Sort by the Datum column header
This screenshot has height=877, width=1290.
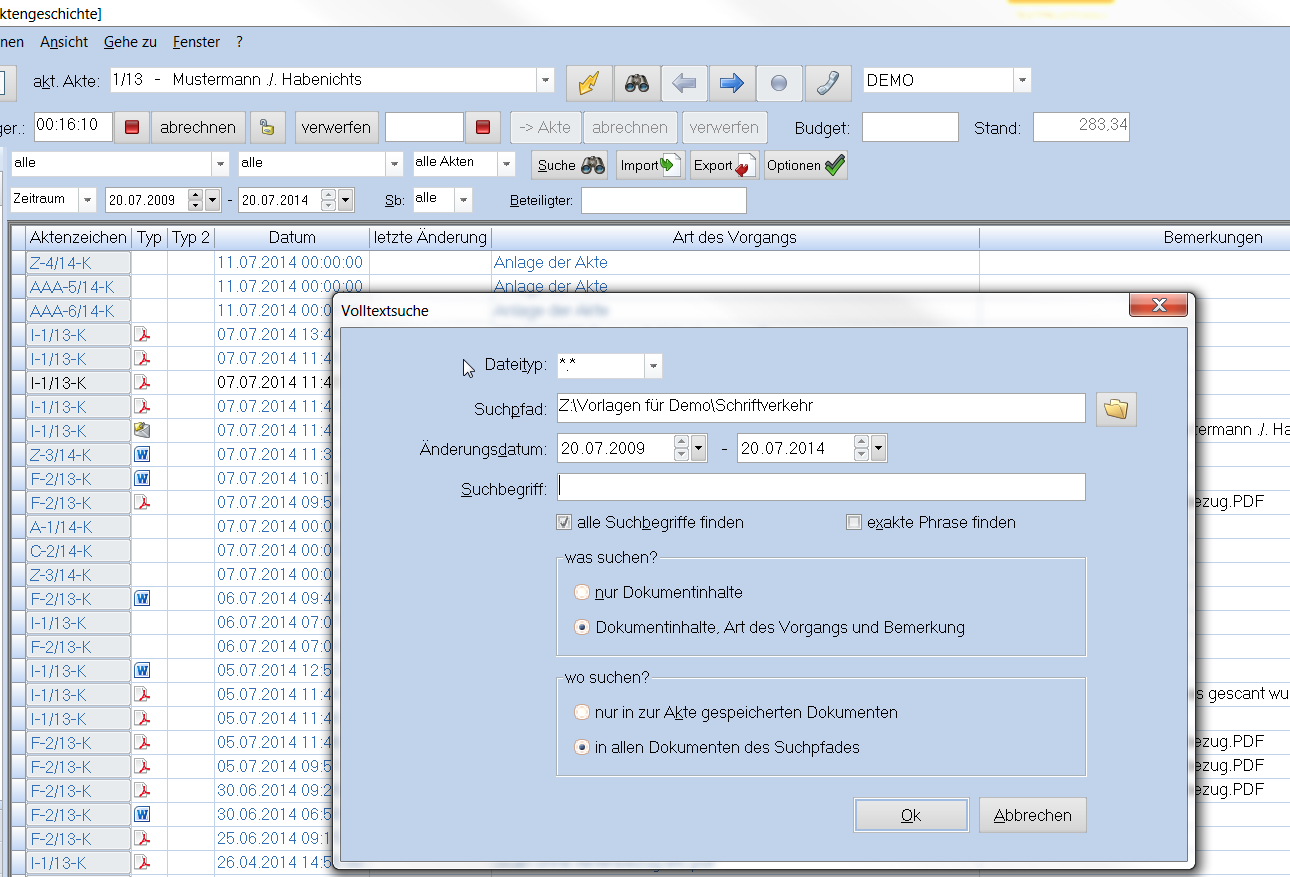click(x=292, y=238)
